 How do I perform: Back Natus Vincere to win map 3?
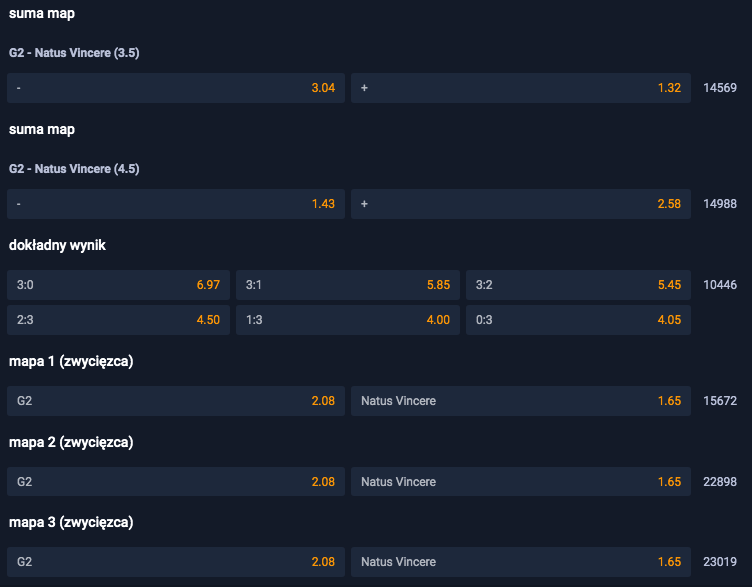(520, 562)
